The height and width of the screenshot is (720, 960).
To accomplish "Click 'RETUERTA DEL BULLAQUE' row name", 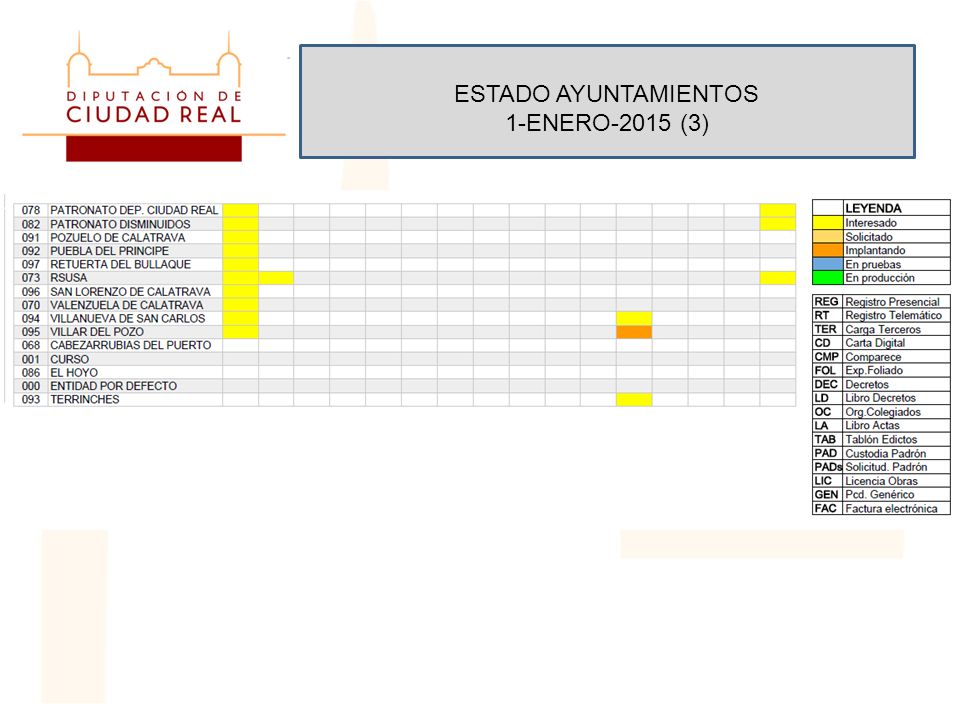I will point(121,264).
